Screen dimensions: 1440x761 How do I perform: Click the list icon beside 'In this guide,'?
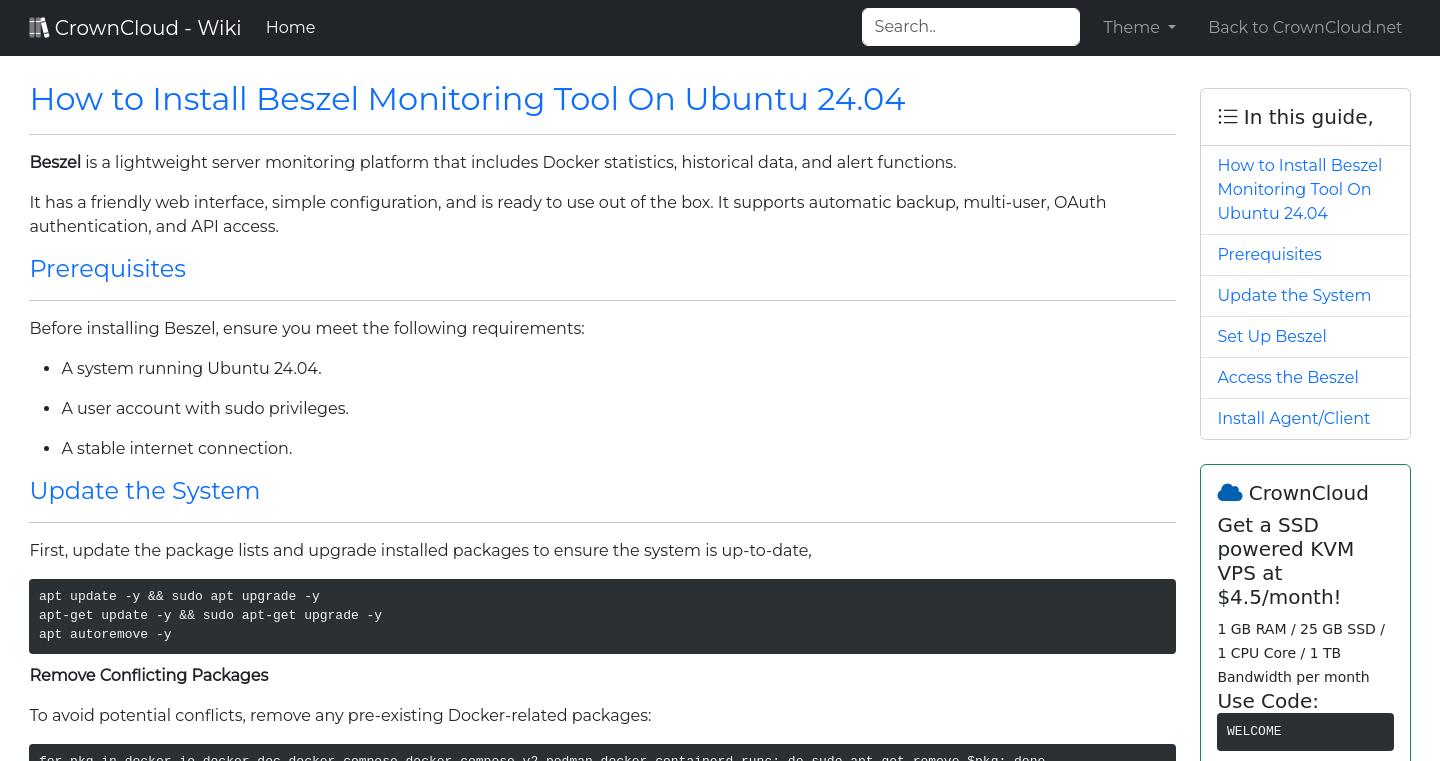tap(1227, 116)
